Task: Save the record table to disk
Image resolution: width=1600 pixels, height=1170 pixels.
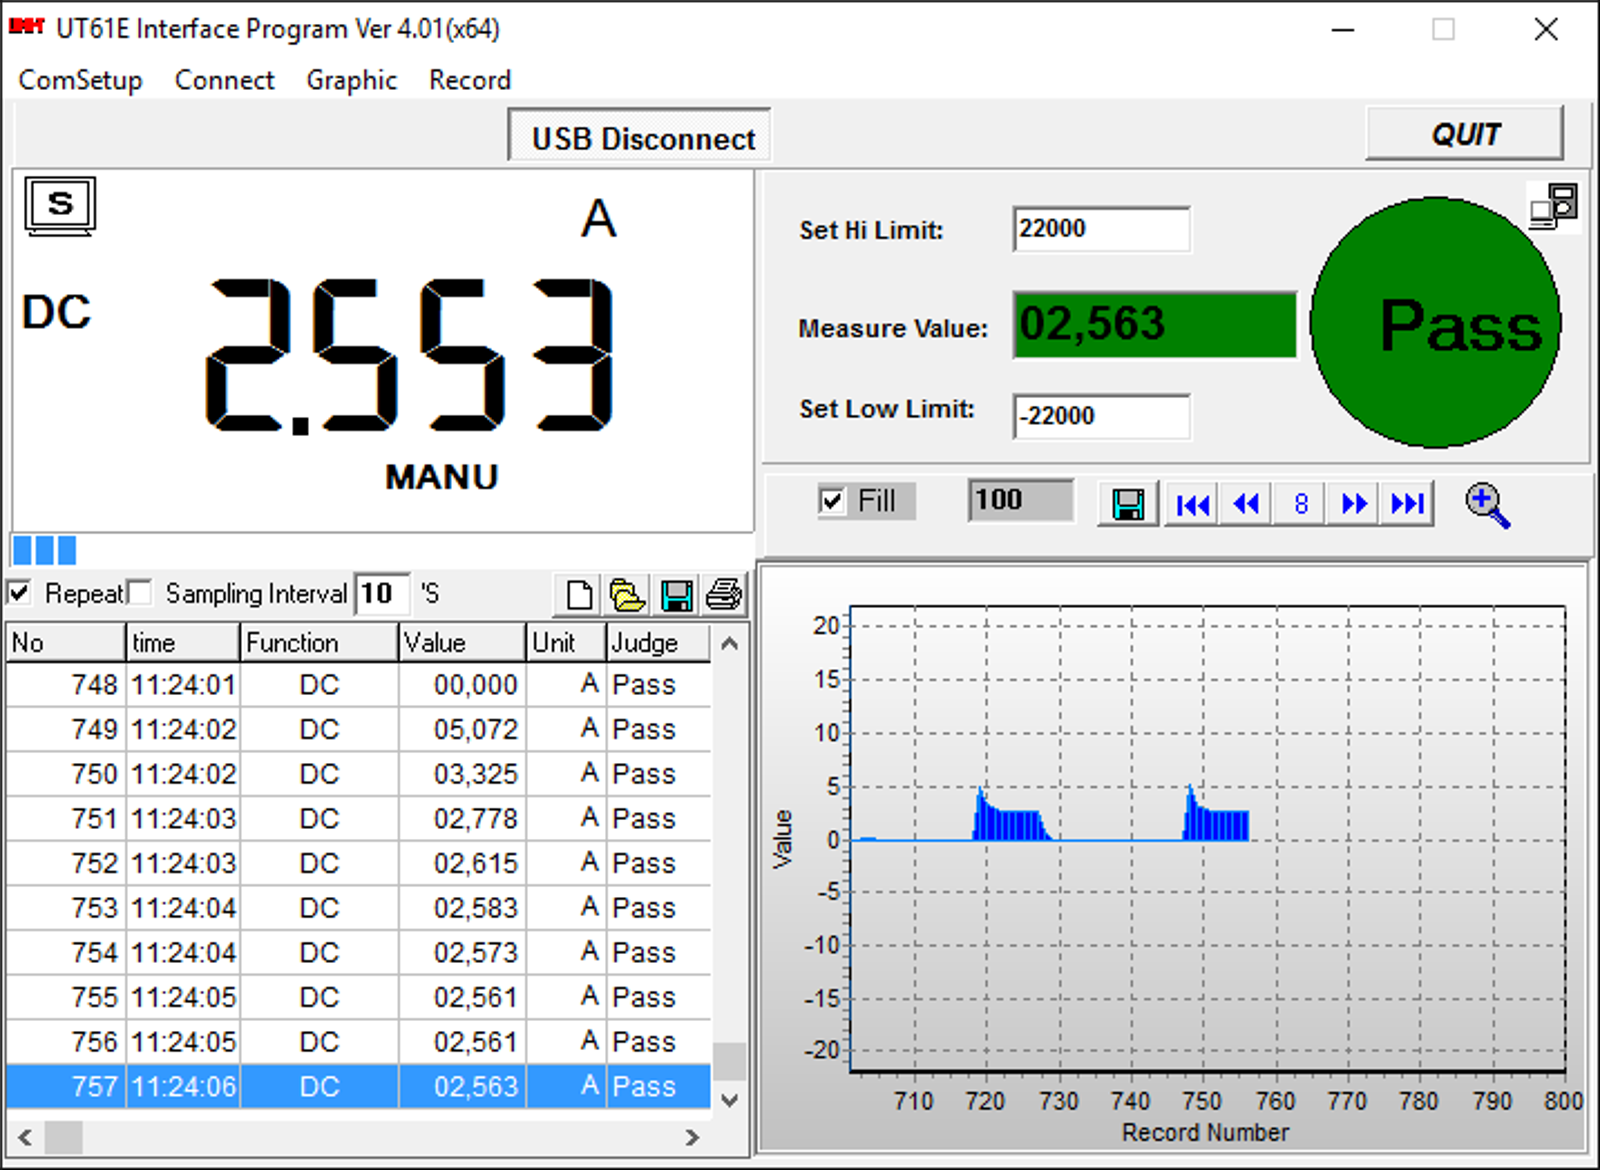Action: click(x=676, y=595)
